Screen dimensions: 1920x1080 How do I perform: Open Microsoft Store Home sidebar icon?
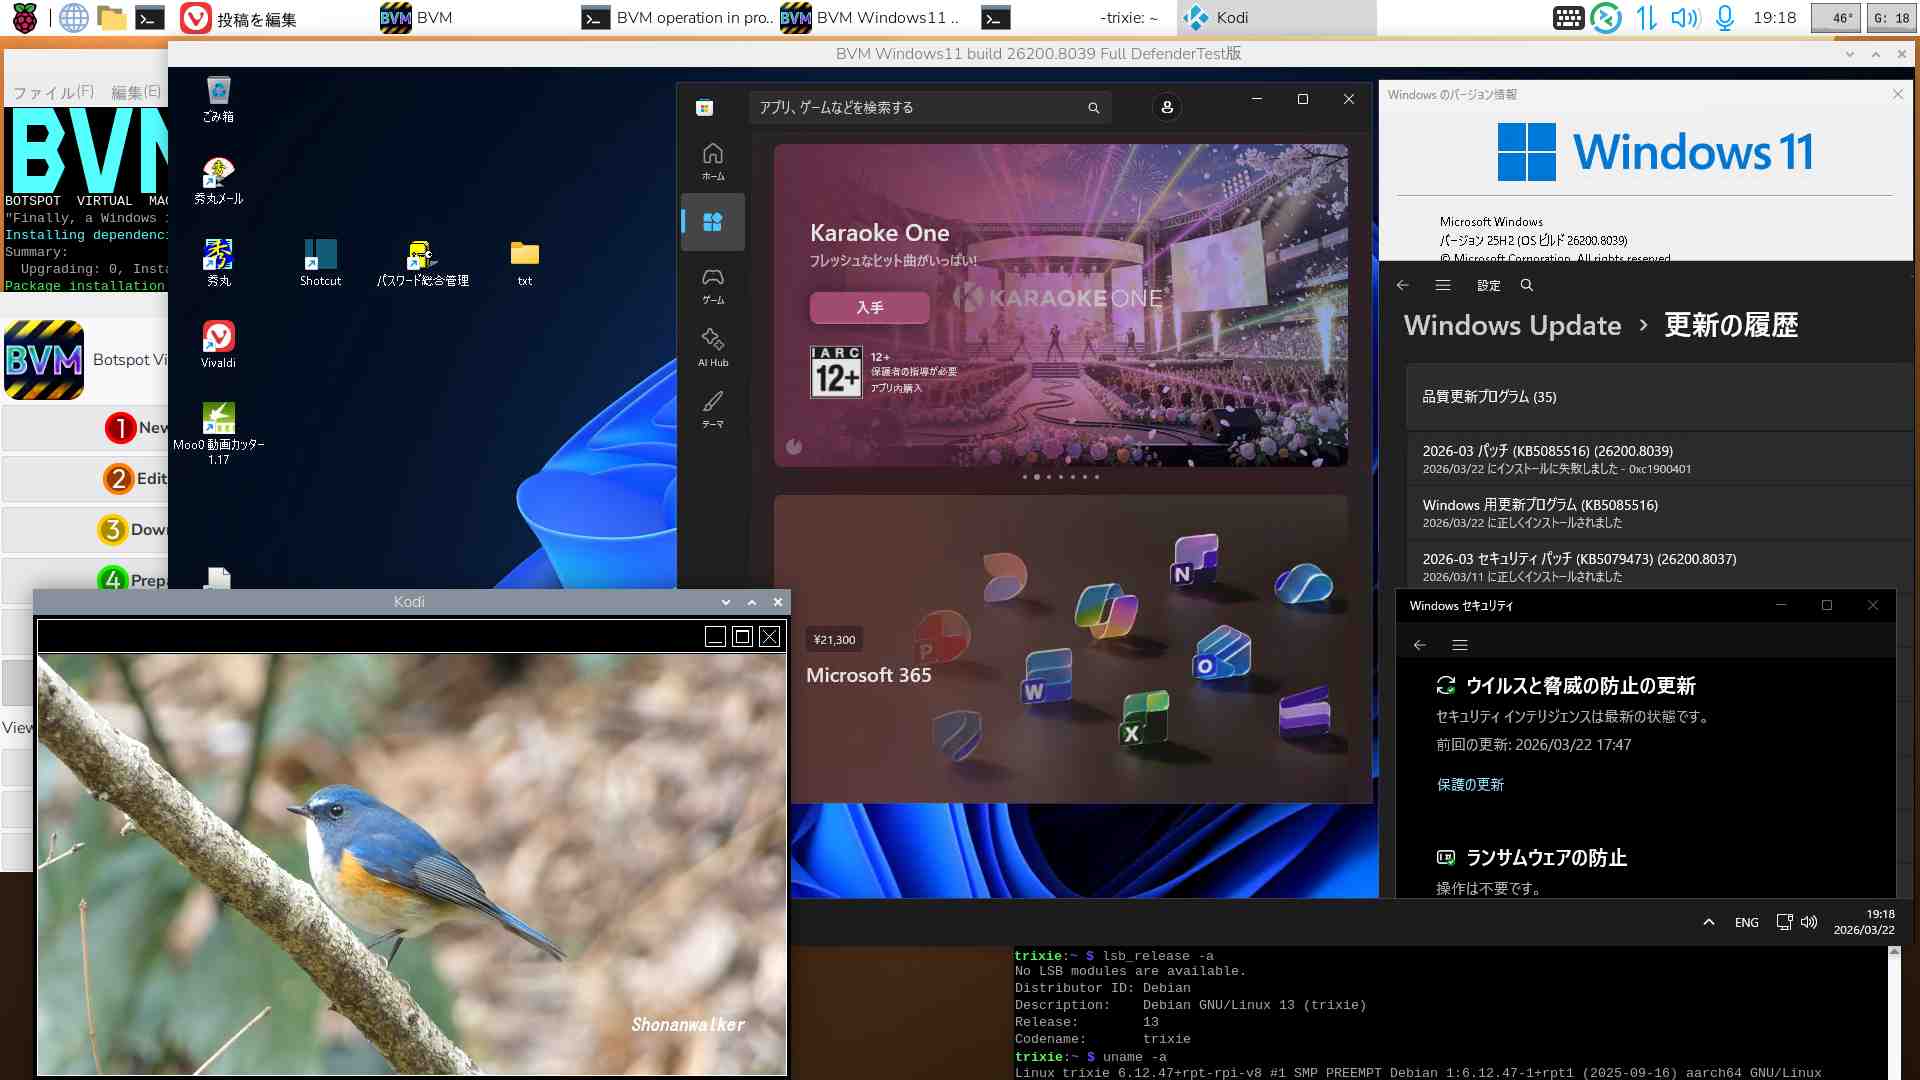pos(712,160)
